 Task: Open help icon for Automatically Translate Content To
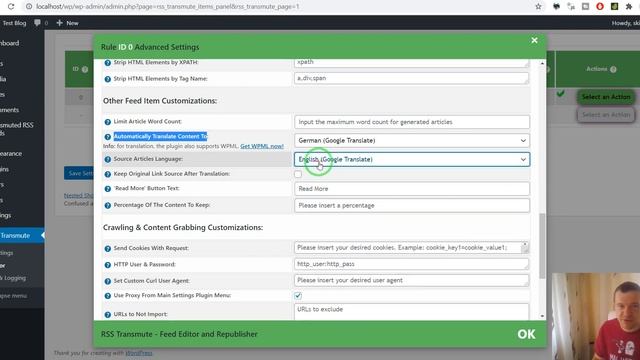108,137
